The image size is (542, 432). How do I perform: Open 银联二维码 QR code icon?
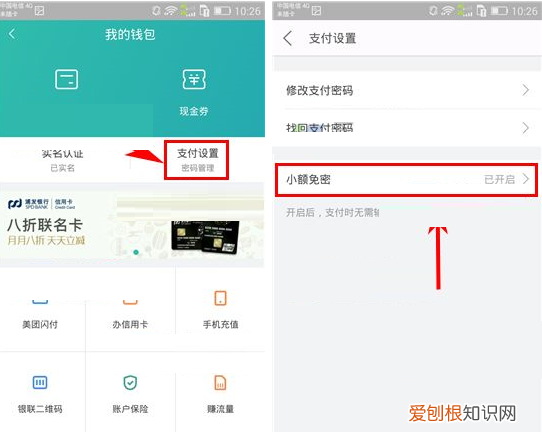[40, 383]
